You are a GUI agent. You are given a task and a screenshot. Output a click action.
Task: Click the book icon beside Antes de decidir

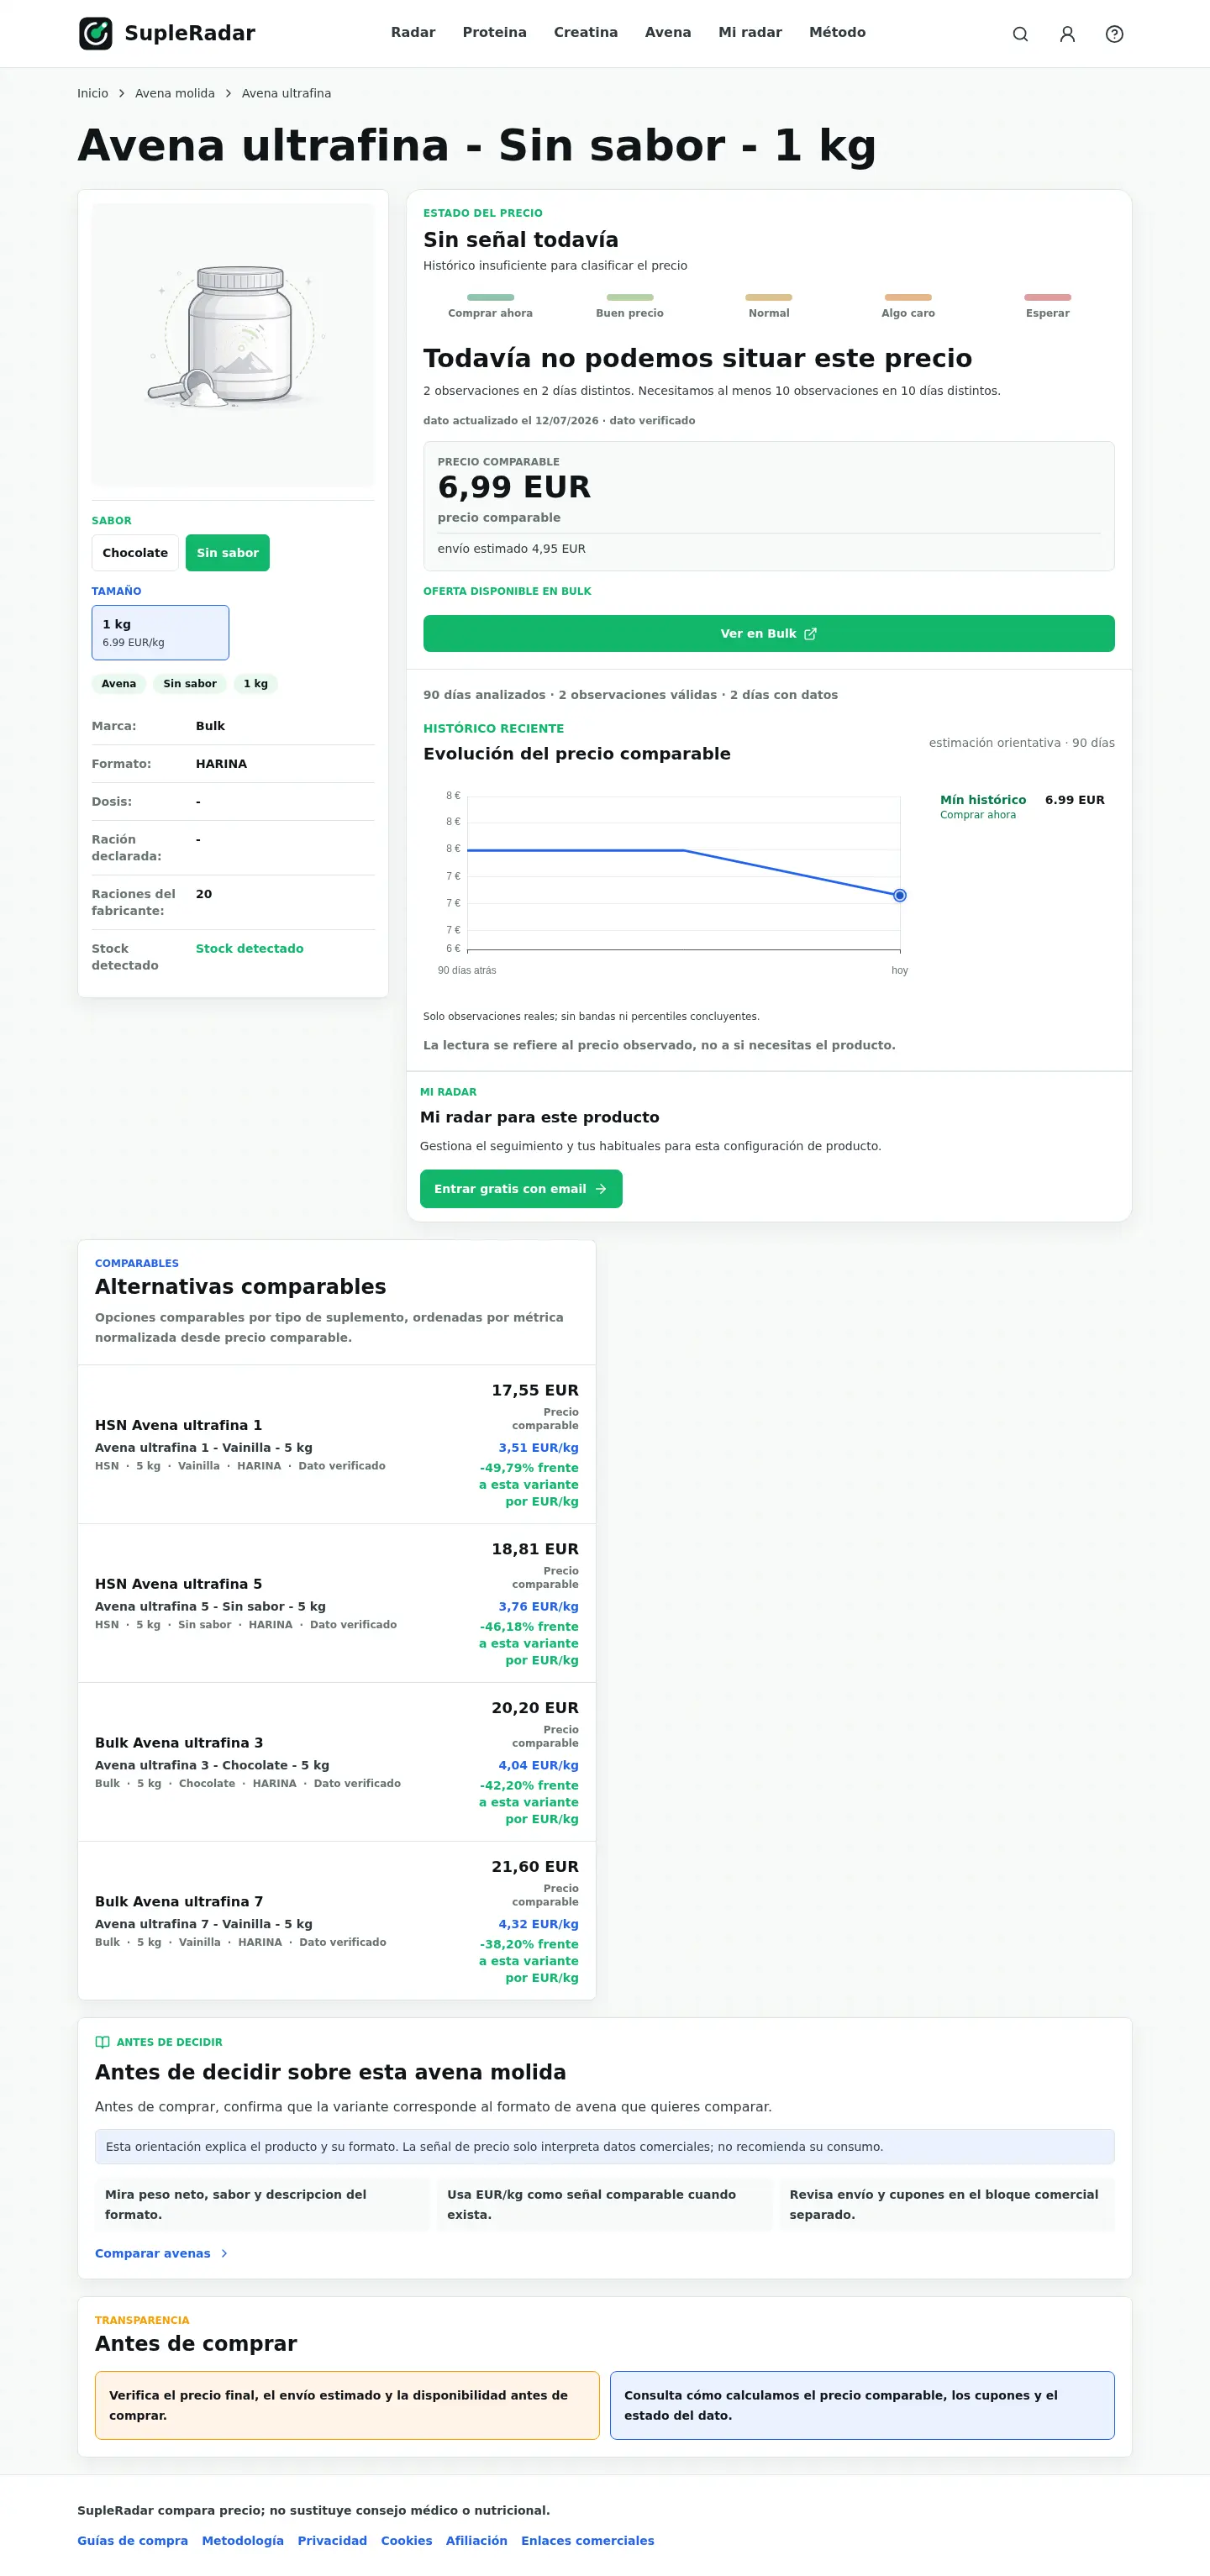102,2042
